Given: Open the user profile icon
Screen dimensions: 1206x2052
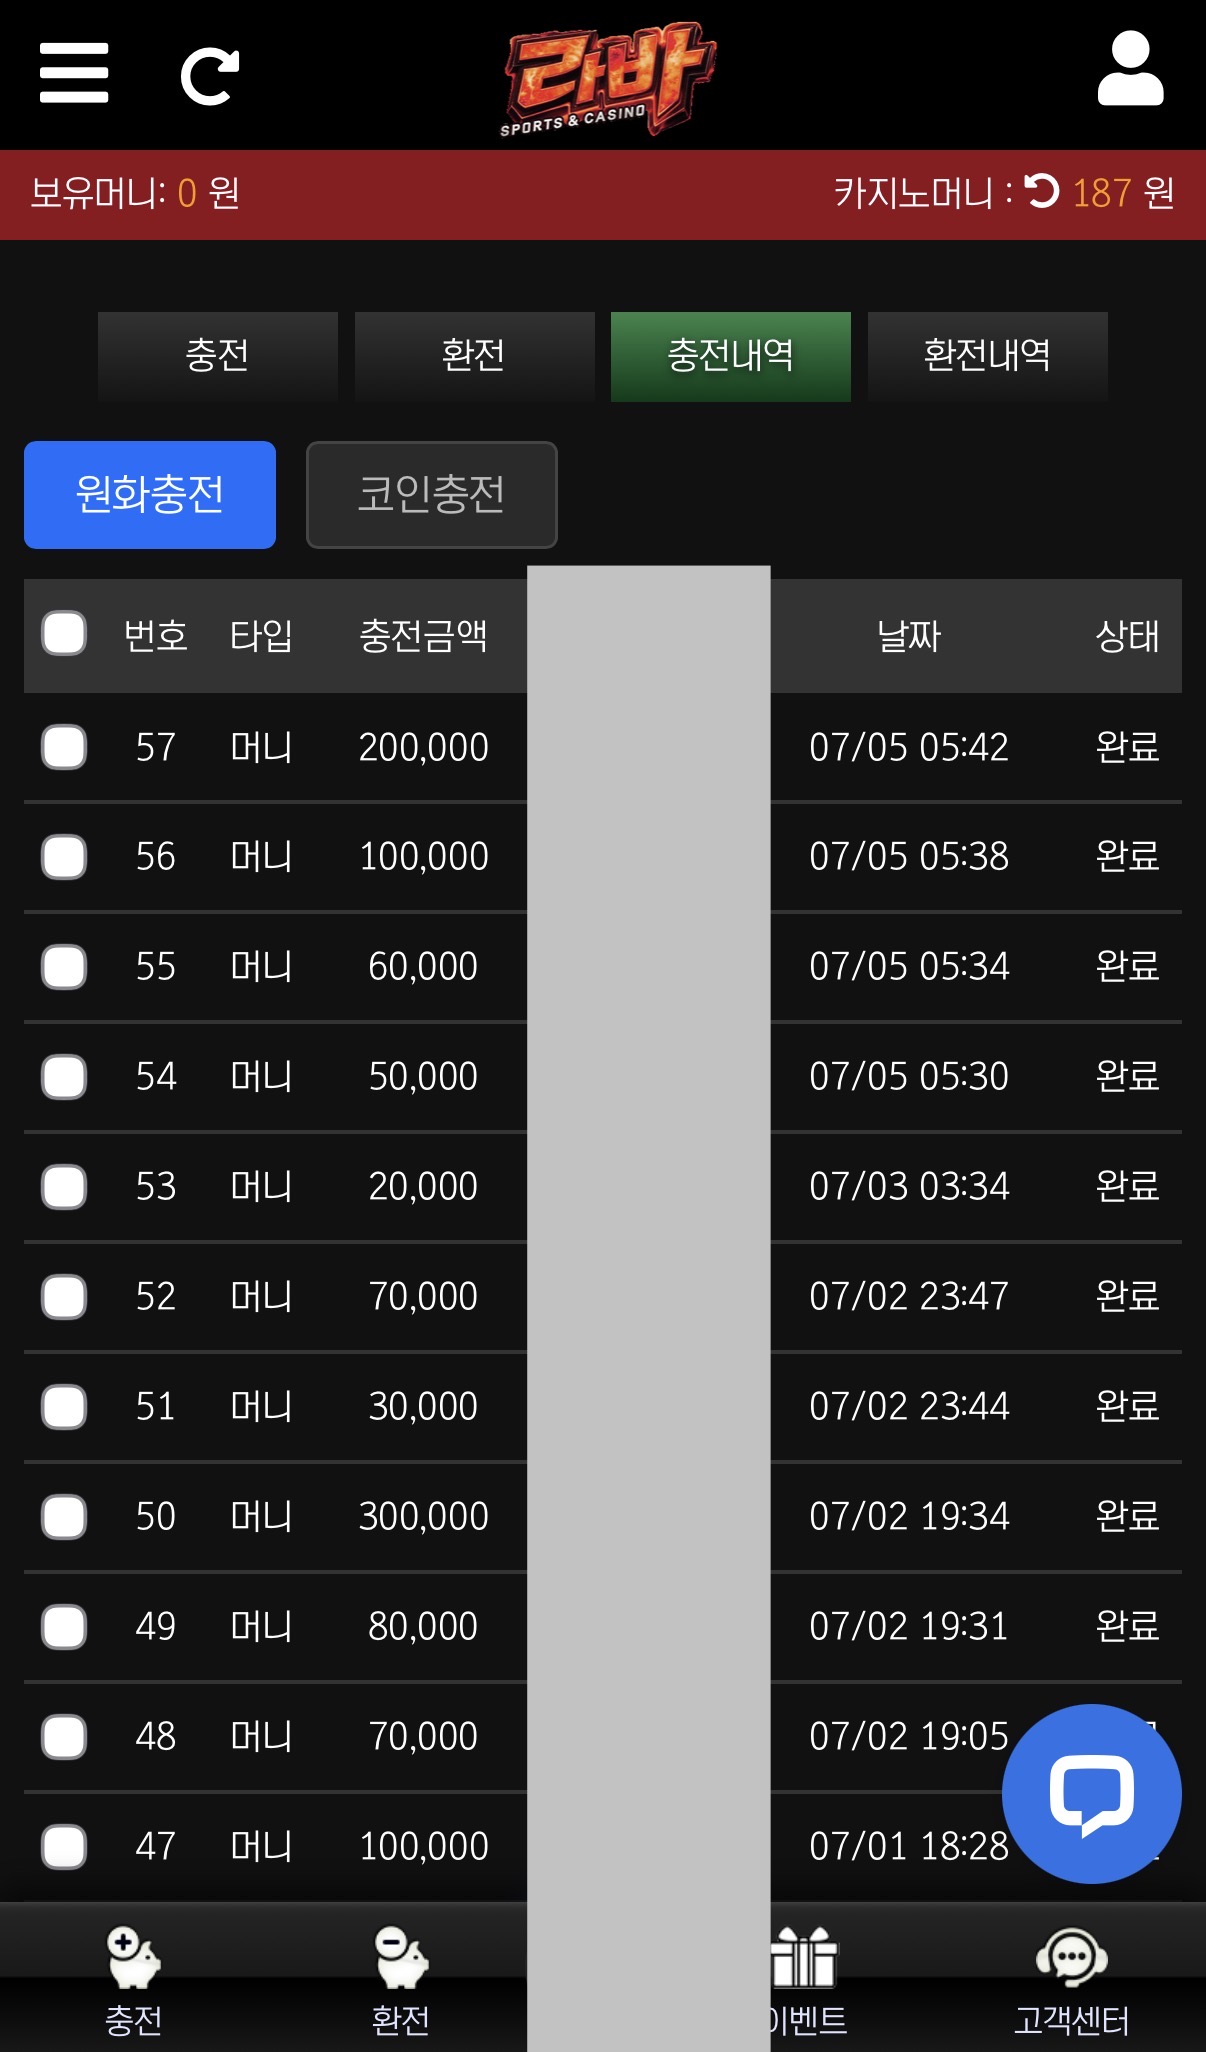Looking at the screenshot, I should 1130,68.
